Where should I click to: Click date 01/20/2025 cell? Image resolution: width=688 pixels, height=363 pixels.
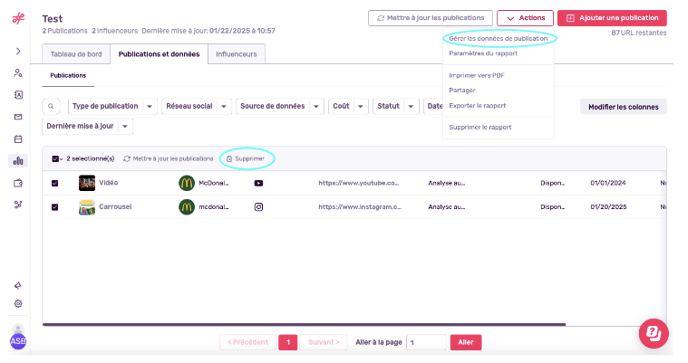click(x=608, y=207)
